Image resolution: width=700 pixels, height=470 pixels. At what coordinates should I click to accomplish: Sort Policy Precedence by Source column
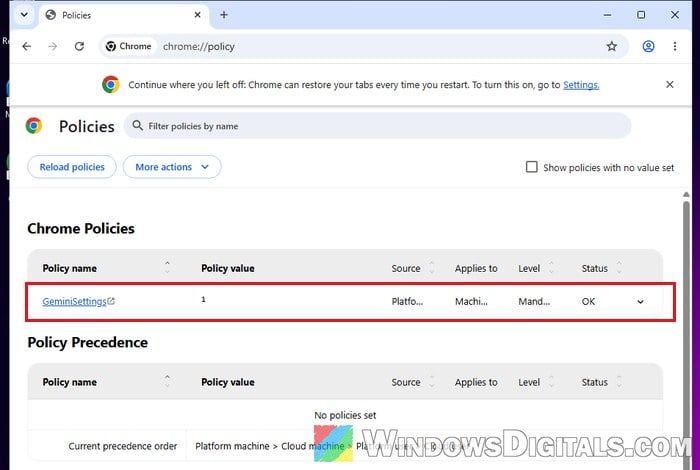pos(431,382)
